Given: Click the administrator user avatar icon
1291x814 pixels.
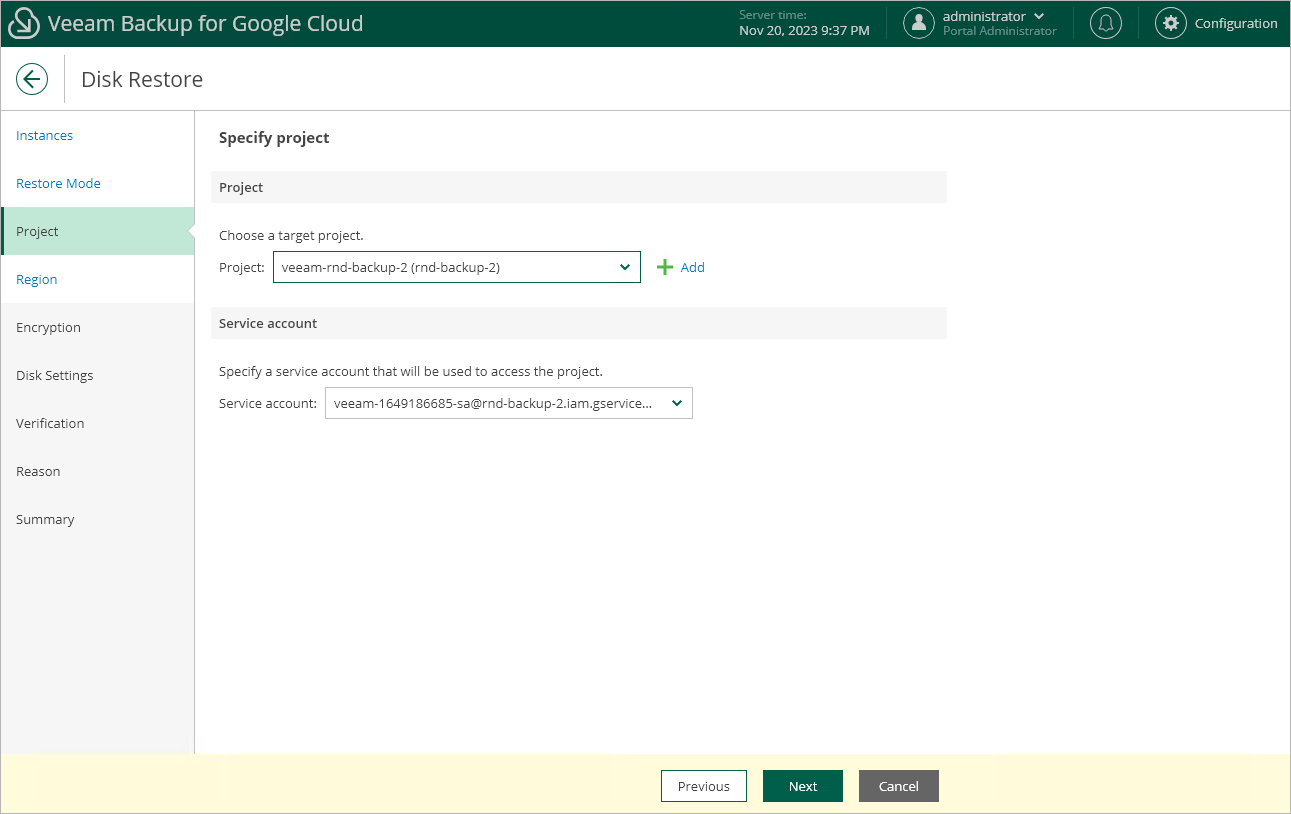Looking at the screenshot, I should pos(919,23).
